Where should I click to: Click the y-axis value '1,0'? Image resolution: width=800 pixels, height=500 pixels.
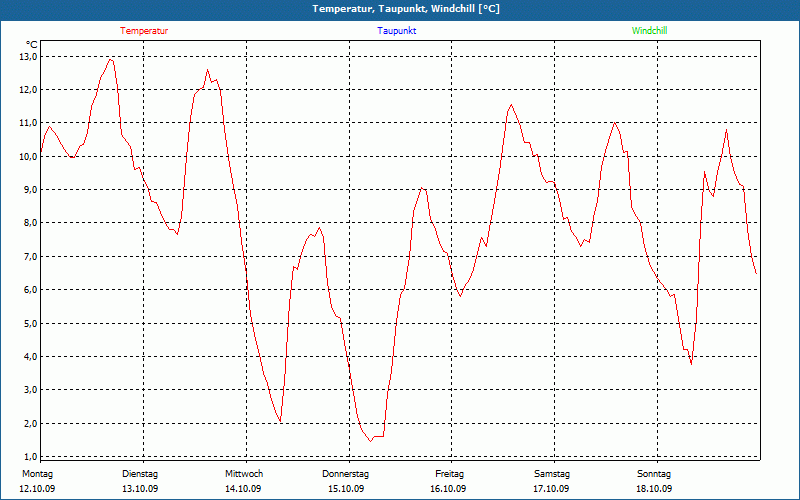30,457
